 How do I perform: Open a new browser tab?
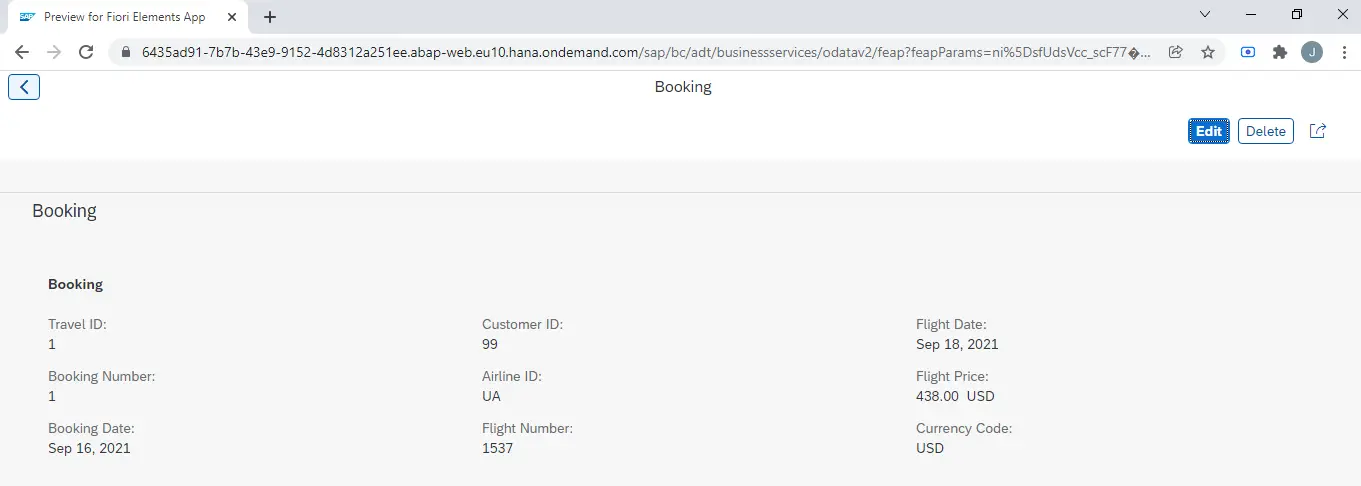coord(270,17)
